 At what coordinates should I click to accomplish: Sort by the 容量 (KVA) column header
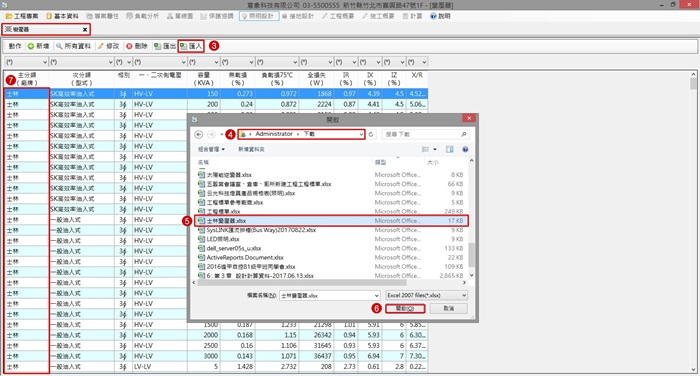click(204, 79)
